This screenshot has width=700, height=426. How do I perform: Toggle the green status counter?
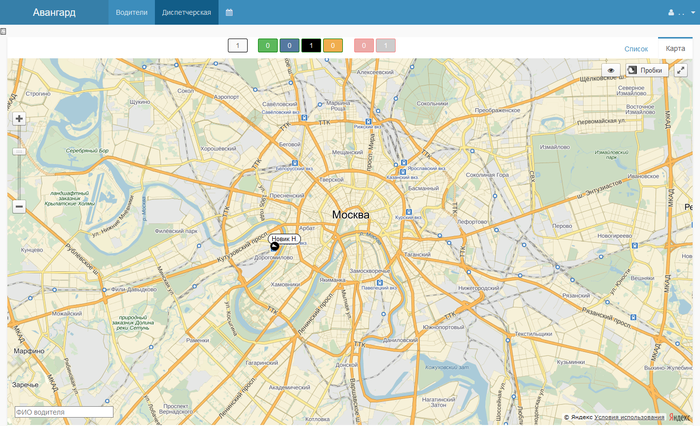tap(268, 46)
